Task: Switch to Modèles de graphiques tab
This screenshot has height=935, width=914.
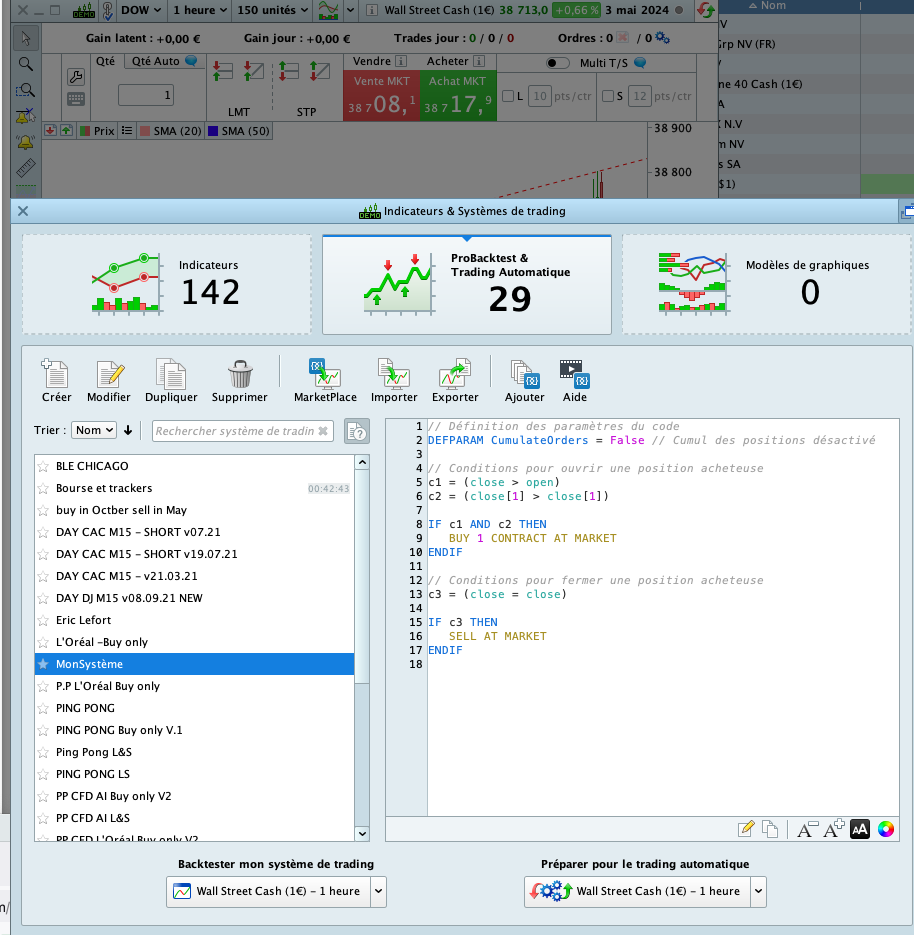Action: [766, 285]
